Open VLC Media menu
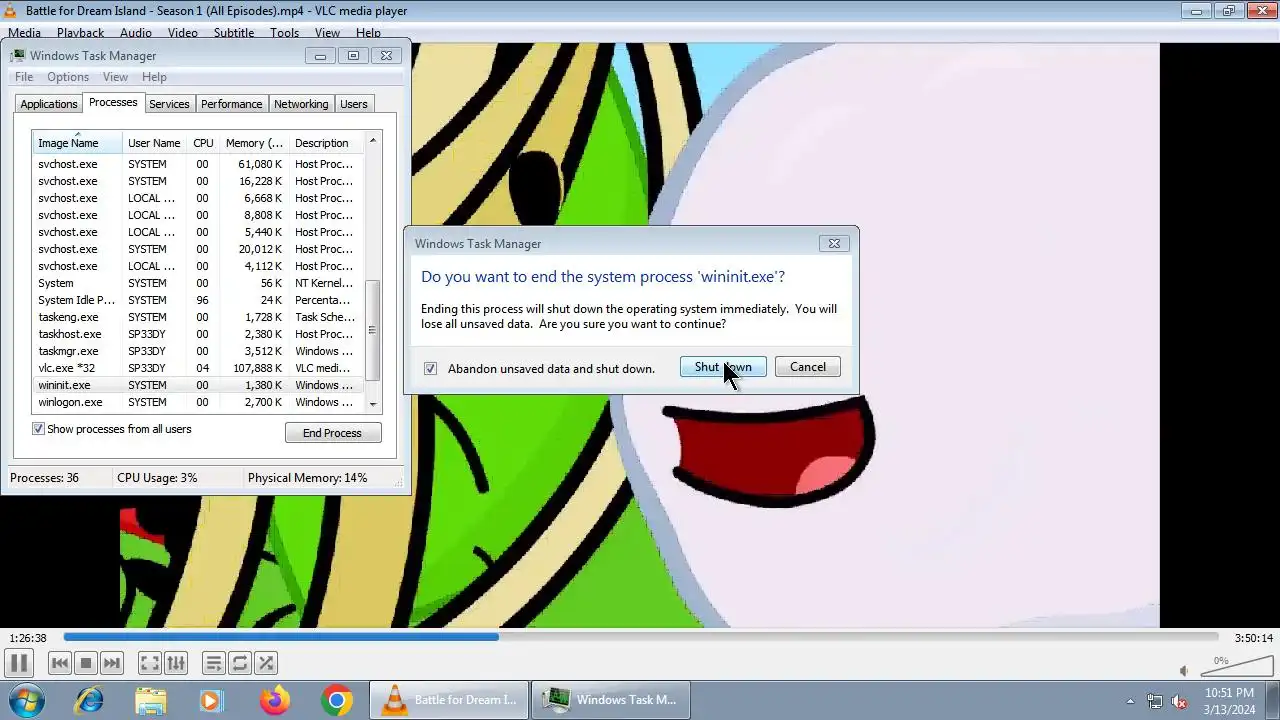 24,33
